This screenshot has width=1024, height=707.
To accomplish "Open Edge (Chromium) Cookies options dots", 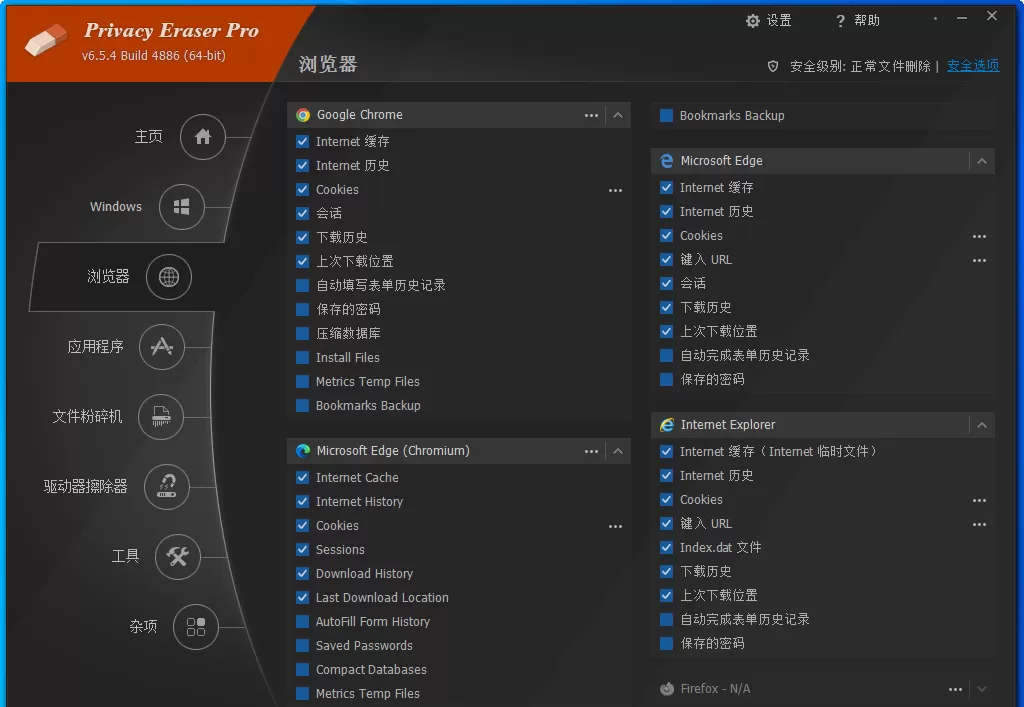I will (x=615, y=527).
